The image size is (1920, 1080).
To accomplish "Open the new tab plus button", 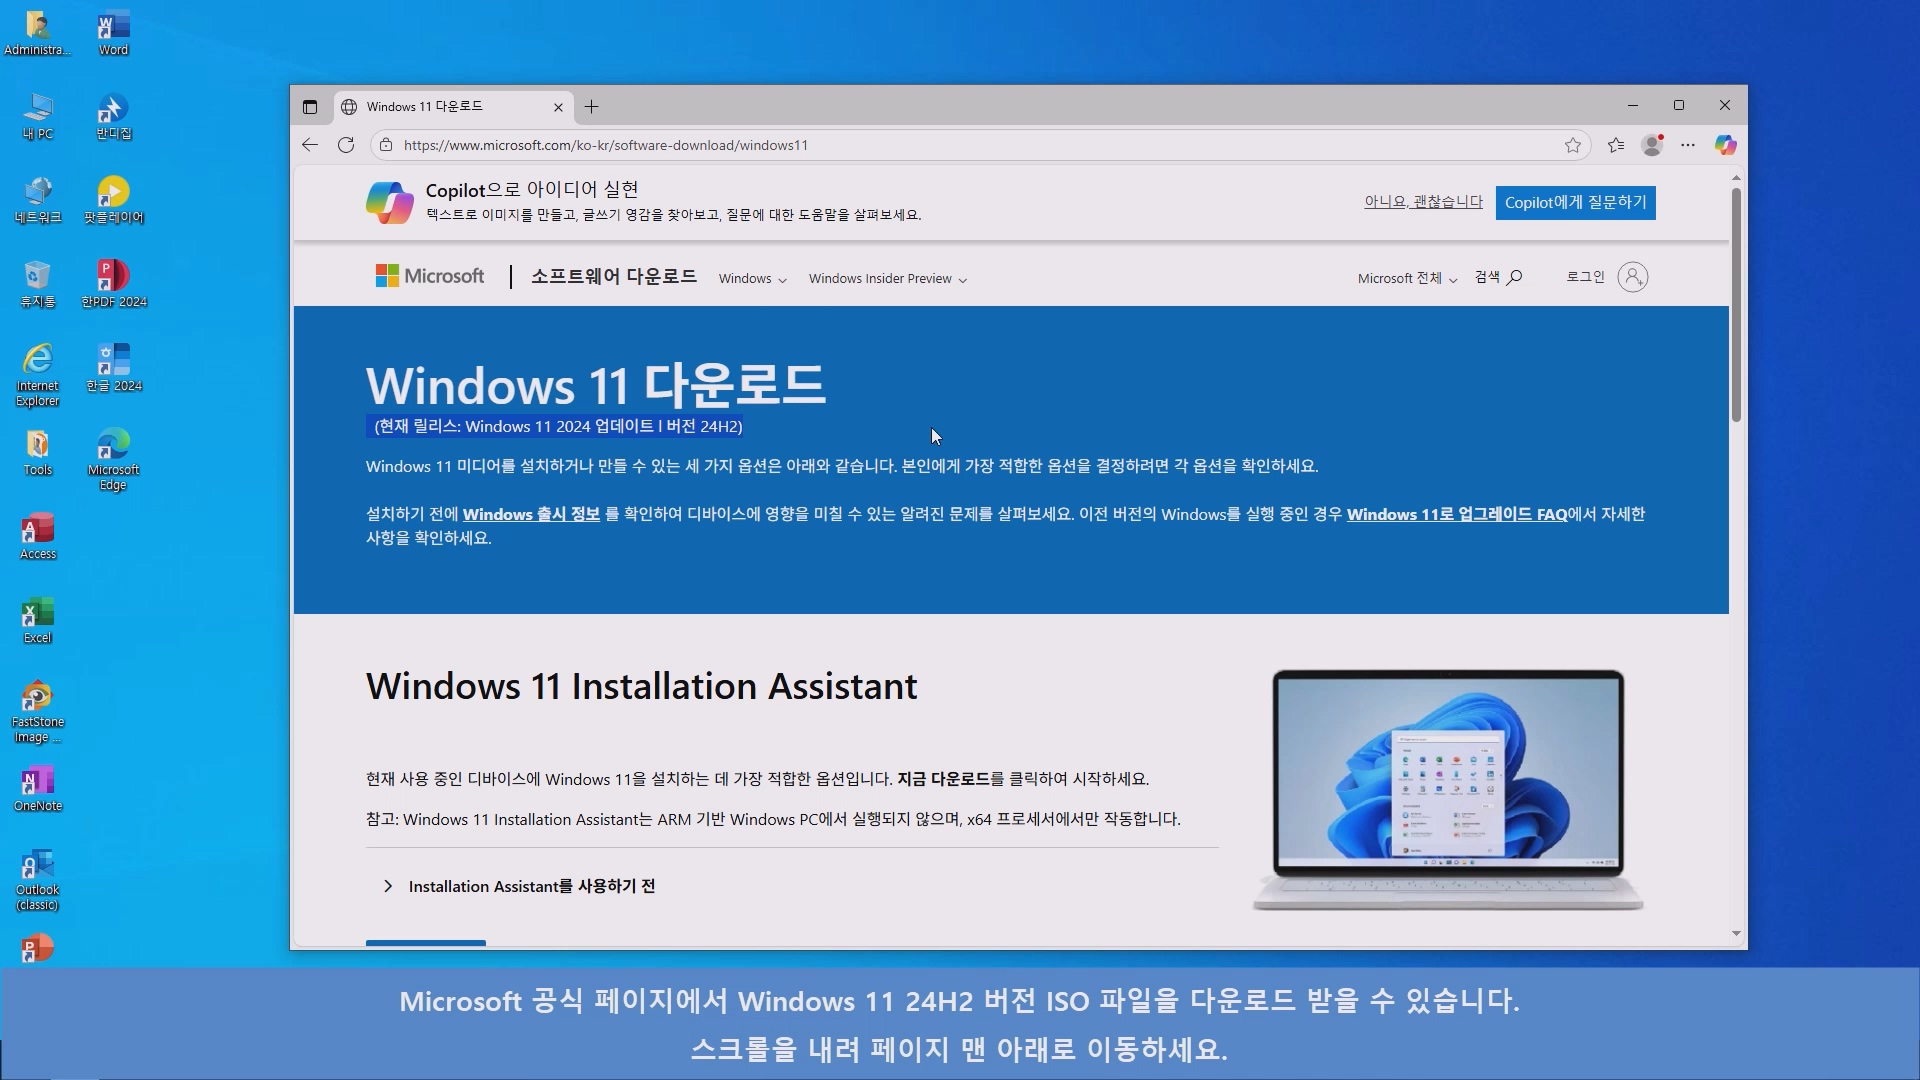I will pyautogui.click(x=592, y=107).
